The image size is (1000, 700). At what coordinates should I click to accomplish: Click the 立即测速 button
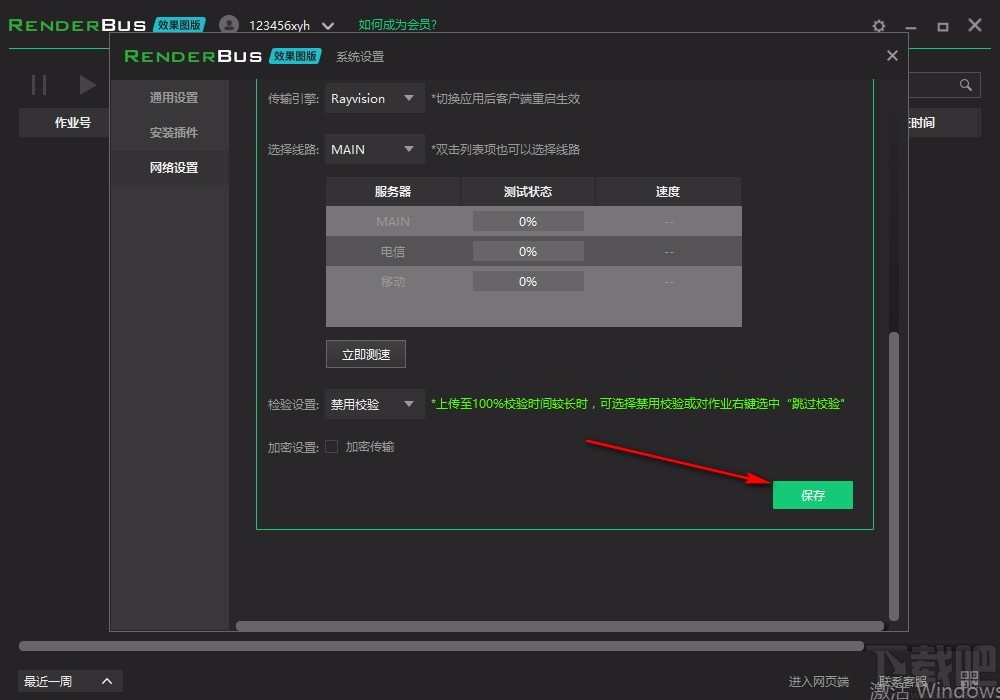pyautogui.click(x=365, y=354)
